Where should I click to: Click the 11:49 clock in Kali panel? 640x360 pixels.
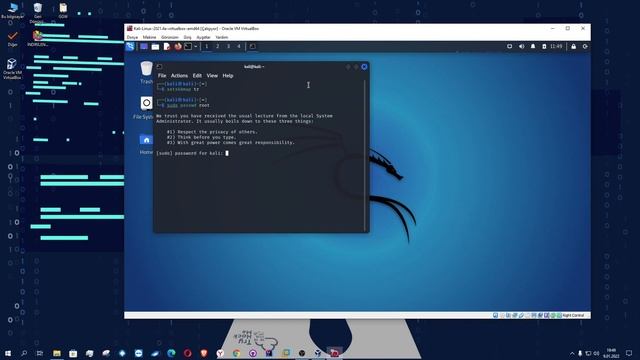[x=556, y=47]
